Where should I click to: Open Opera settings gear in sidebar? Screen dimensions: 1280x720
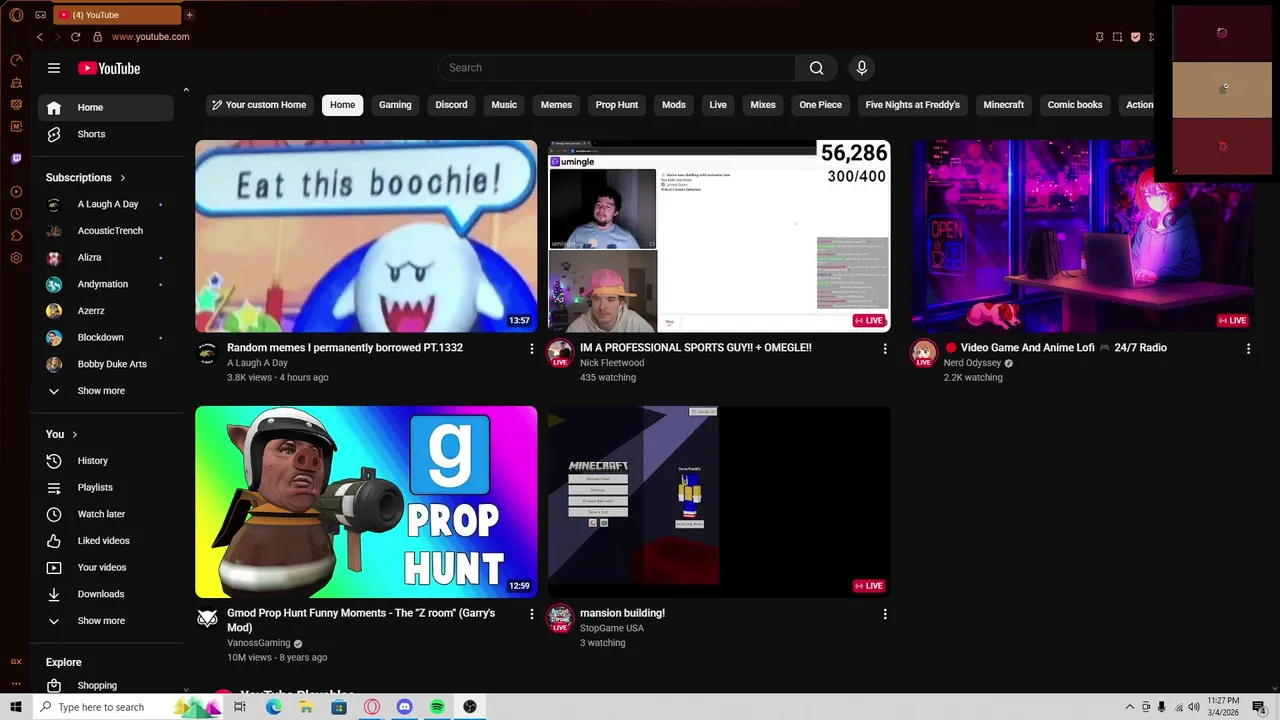pyautogui.click(x=16, y=258)
